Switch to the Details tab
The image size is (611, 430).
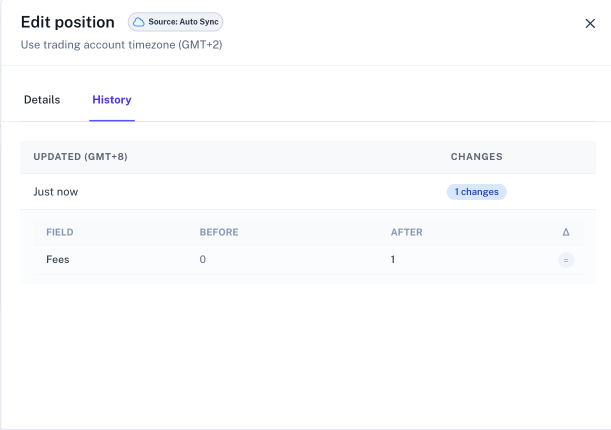pyautogui.click(x=42, y=100)
